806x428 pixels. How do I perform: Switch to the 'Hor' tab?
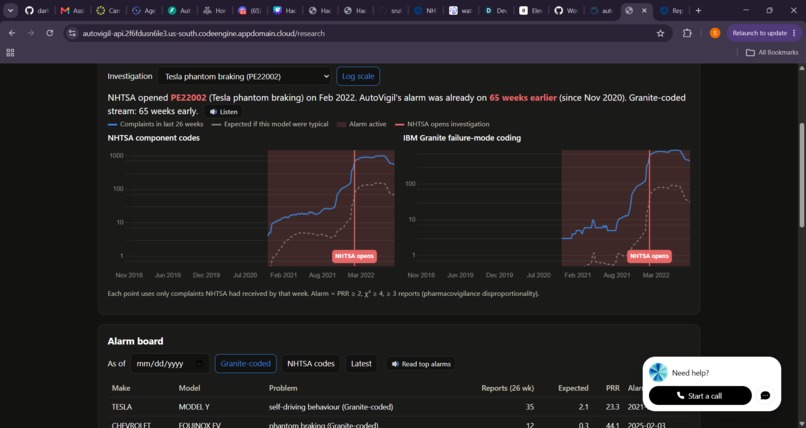pyautogui.click(x=214, y=10)
